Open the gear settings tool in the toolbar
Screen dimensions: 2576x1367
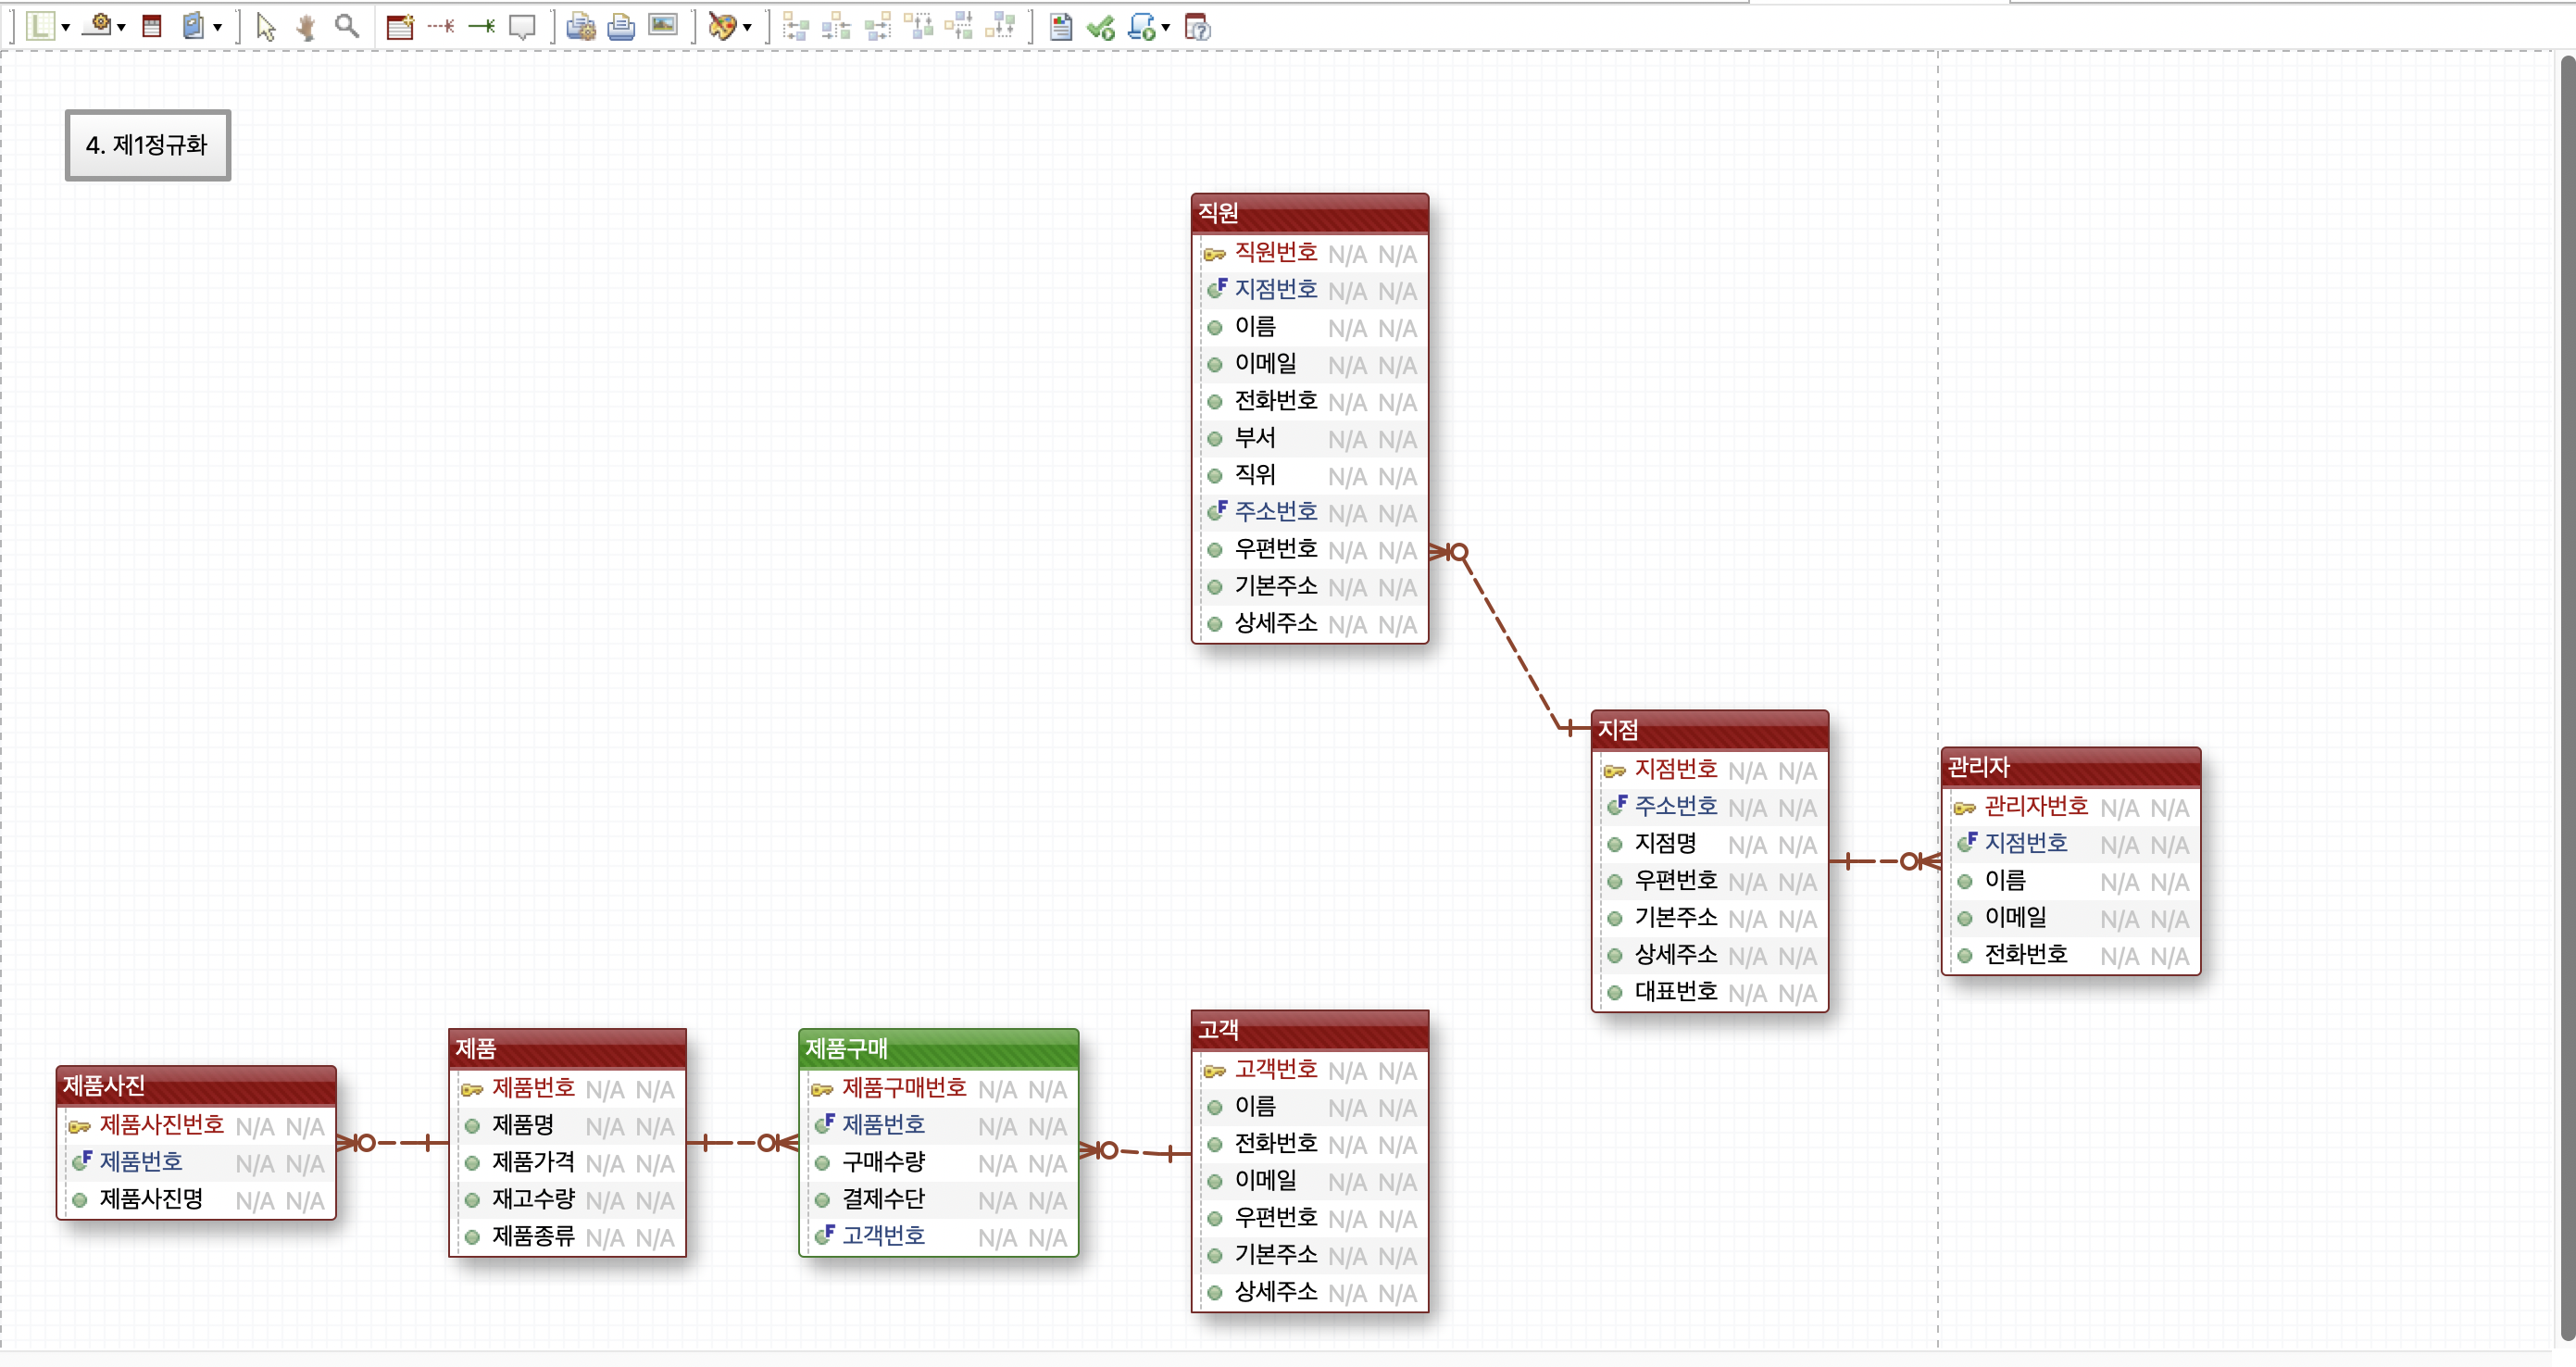(98, 25)
